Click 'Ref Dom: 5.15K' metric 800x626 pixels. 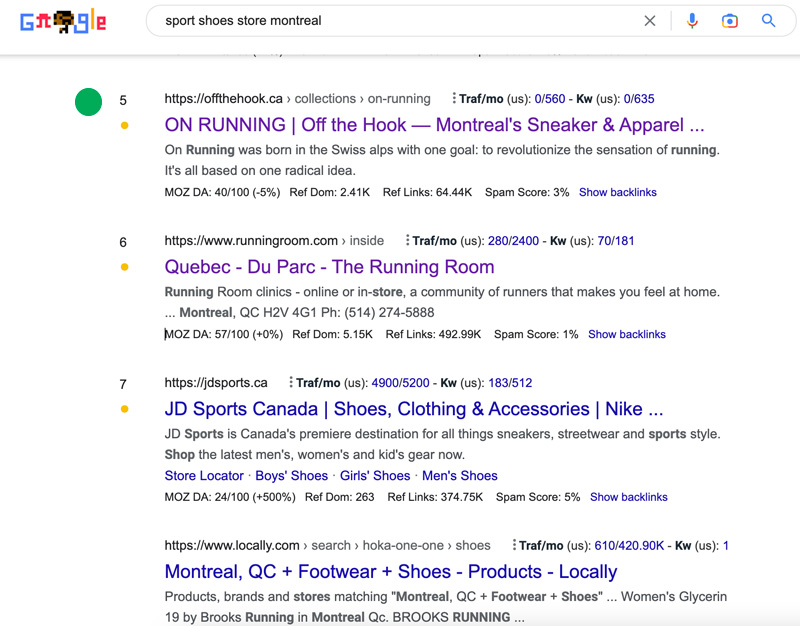(x=332, y=334)
